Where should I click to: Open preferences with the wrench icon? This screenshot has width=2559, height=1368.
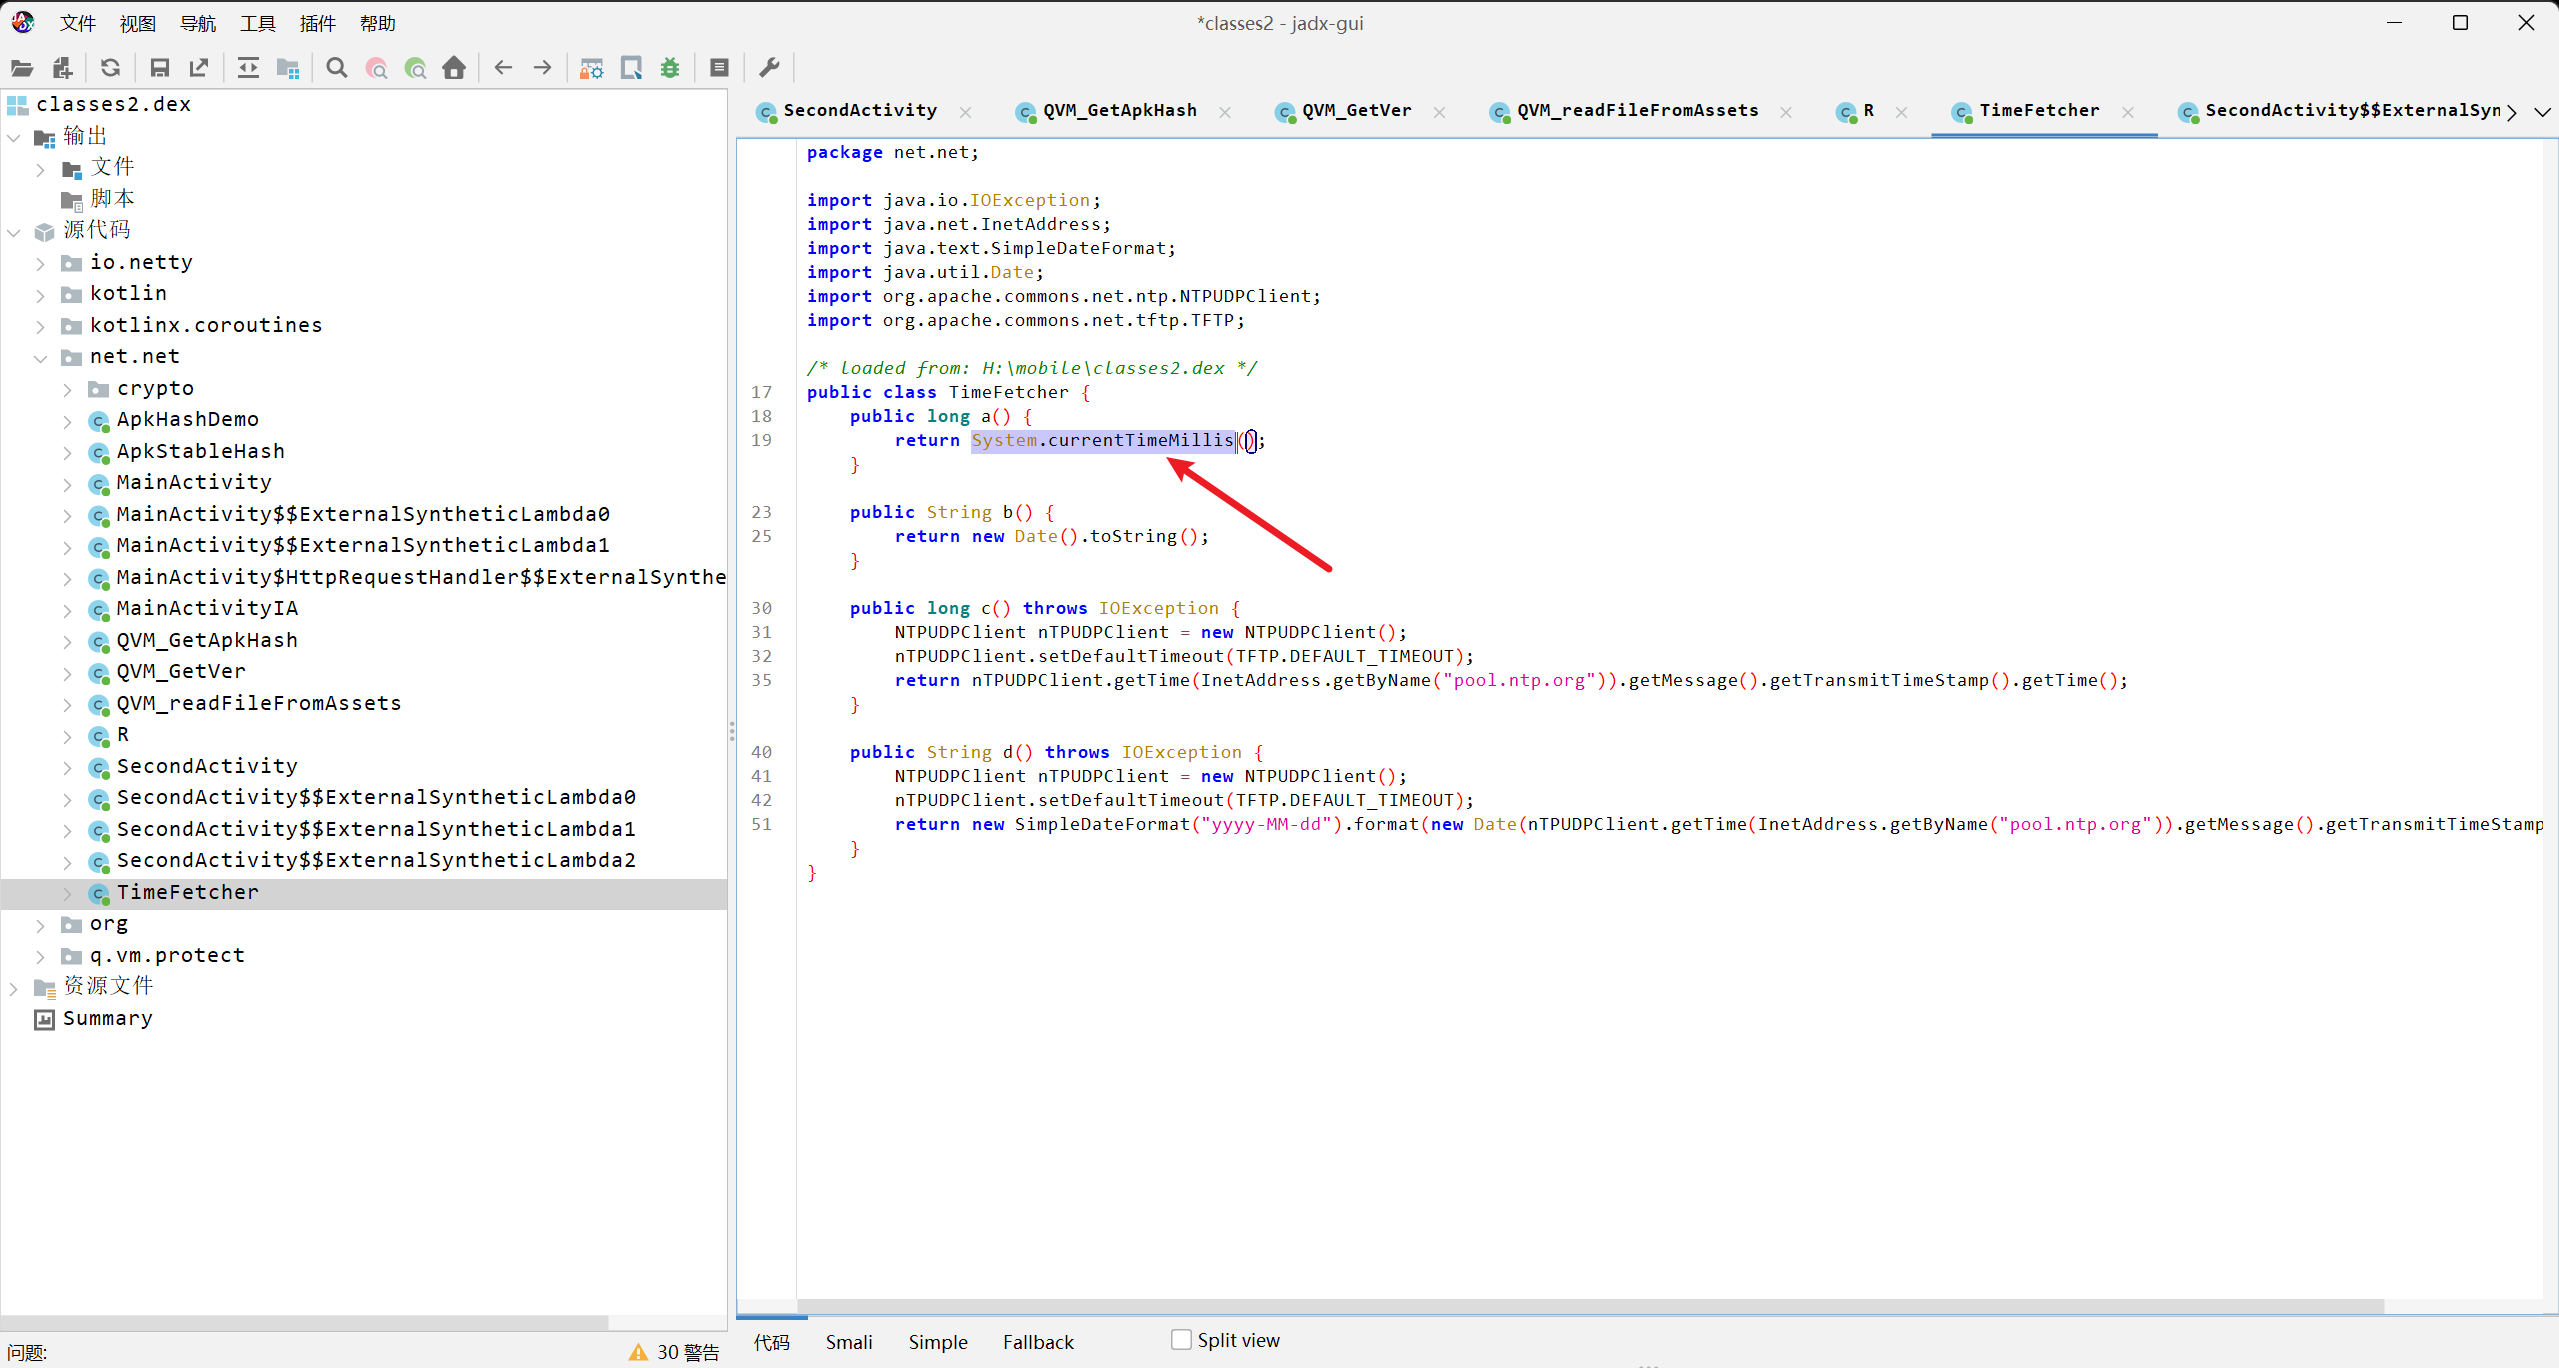click(x=769, y=68)
